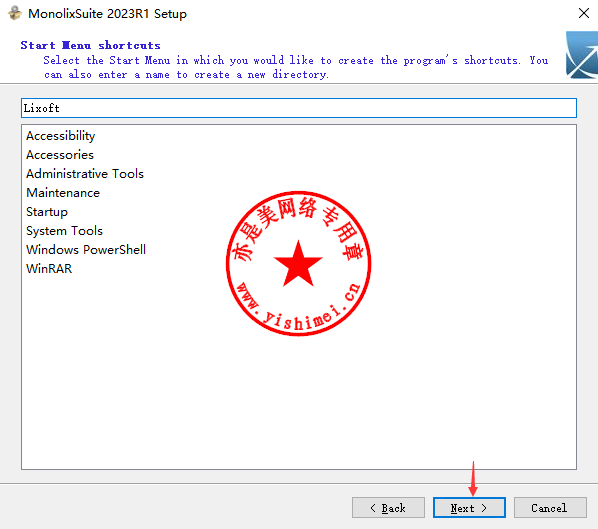Go back with the Back button
Image resolution: width=598 pixels, height=529 pixels.
(x=388, y=508)
